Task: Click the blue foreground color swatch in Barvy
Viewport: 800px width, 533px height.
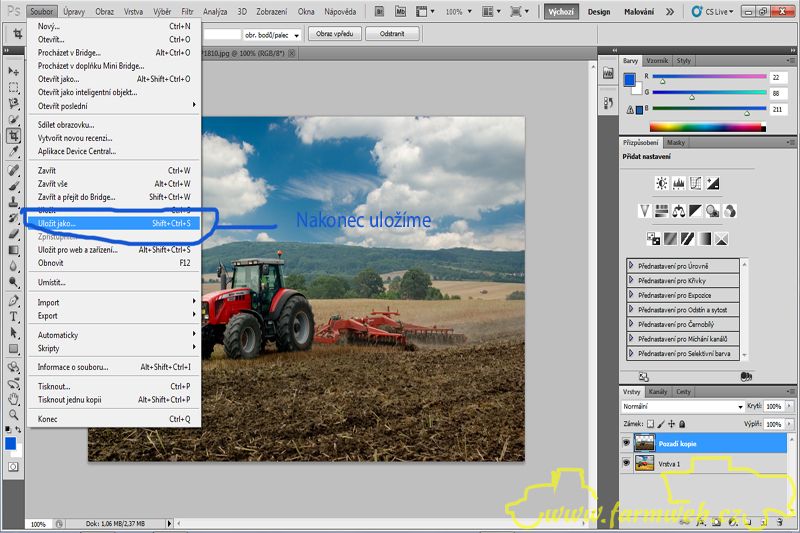Action: coord(628,80)
